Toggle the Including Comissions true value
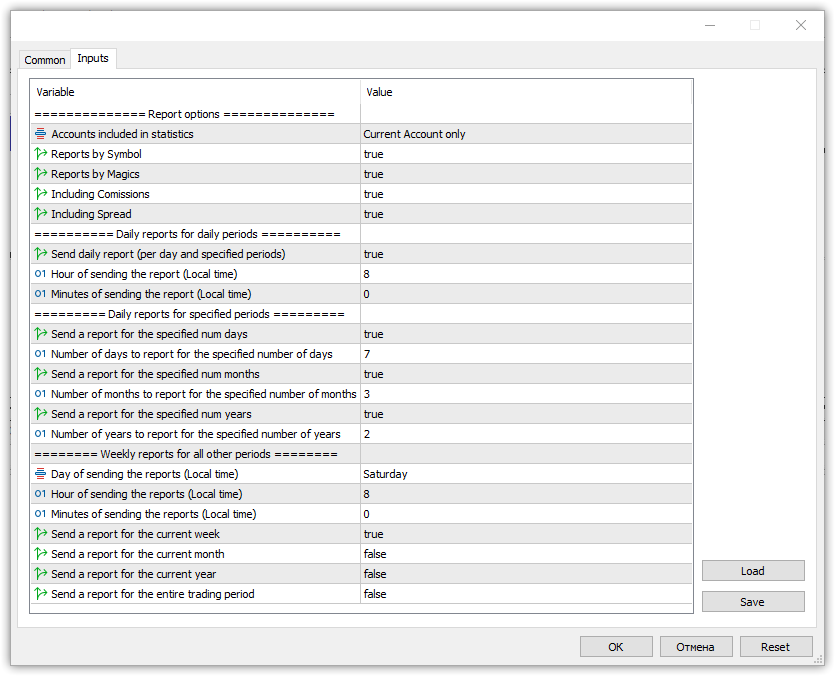The height and width of the screenshot is (676, 835). 525,194
